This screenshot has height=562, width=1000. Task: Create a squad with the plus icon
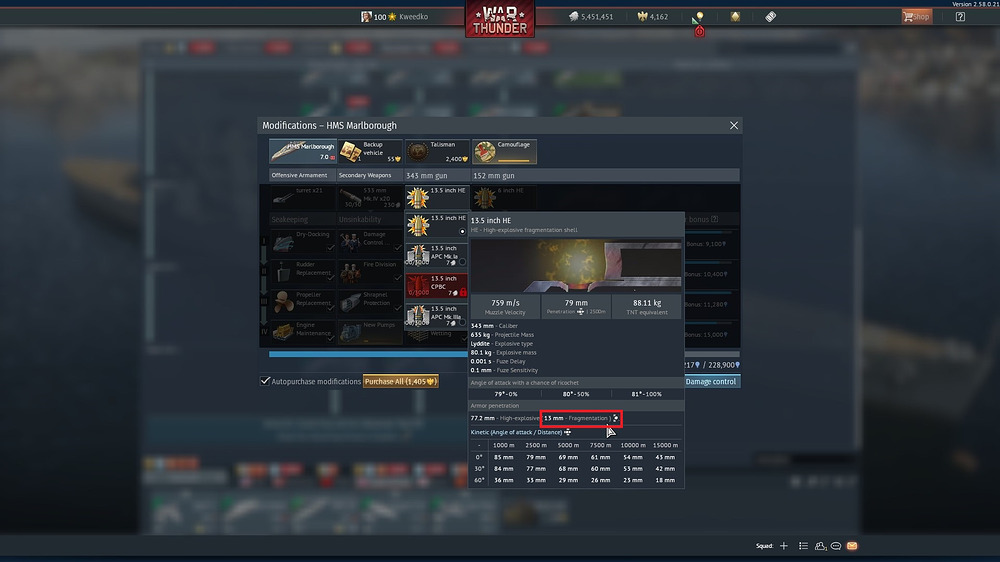(784, 546)
